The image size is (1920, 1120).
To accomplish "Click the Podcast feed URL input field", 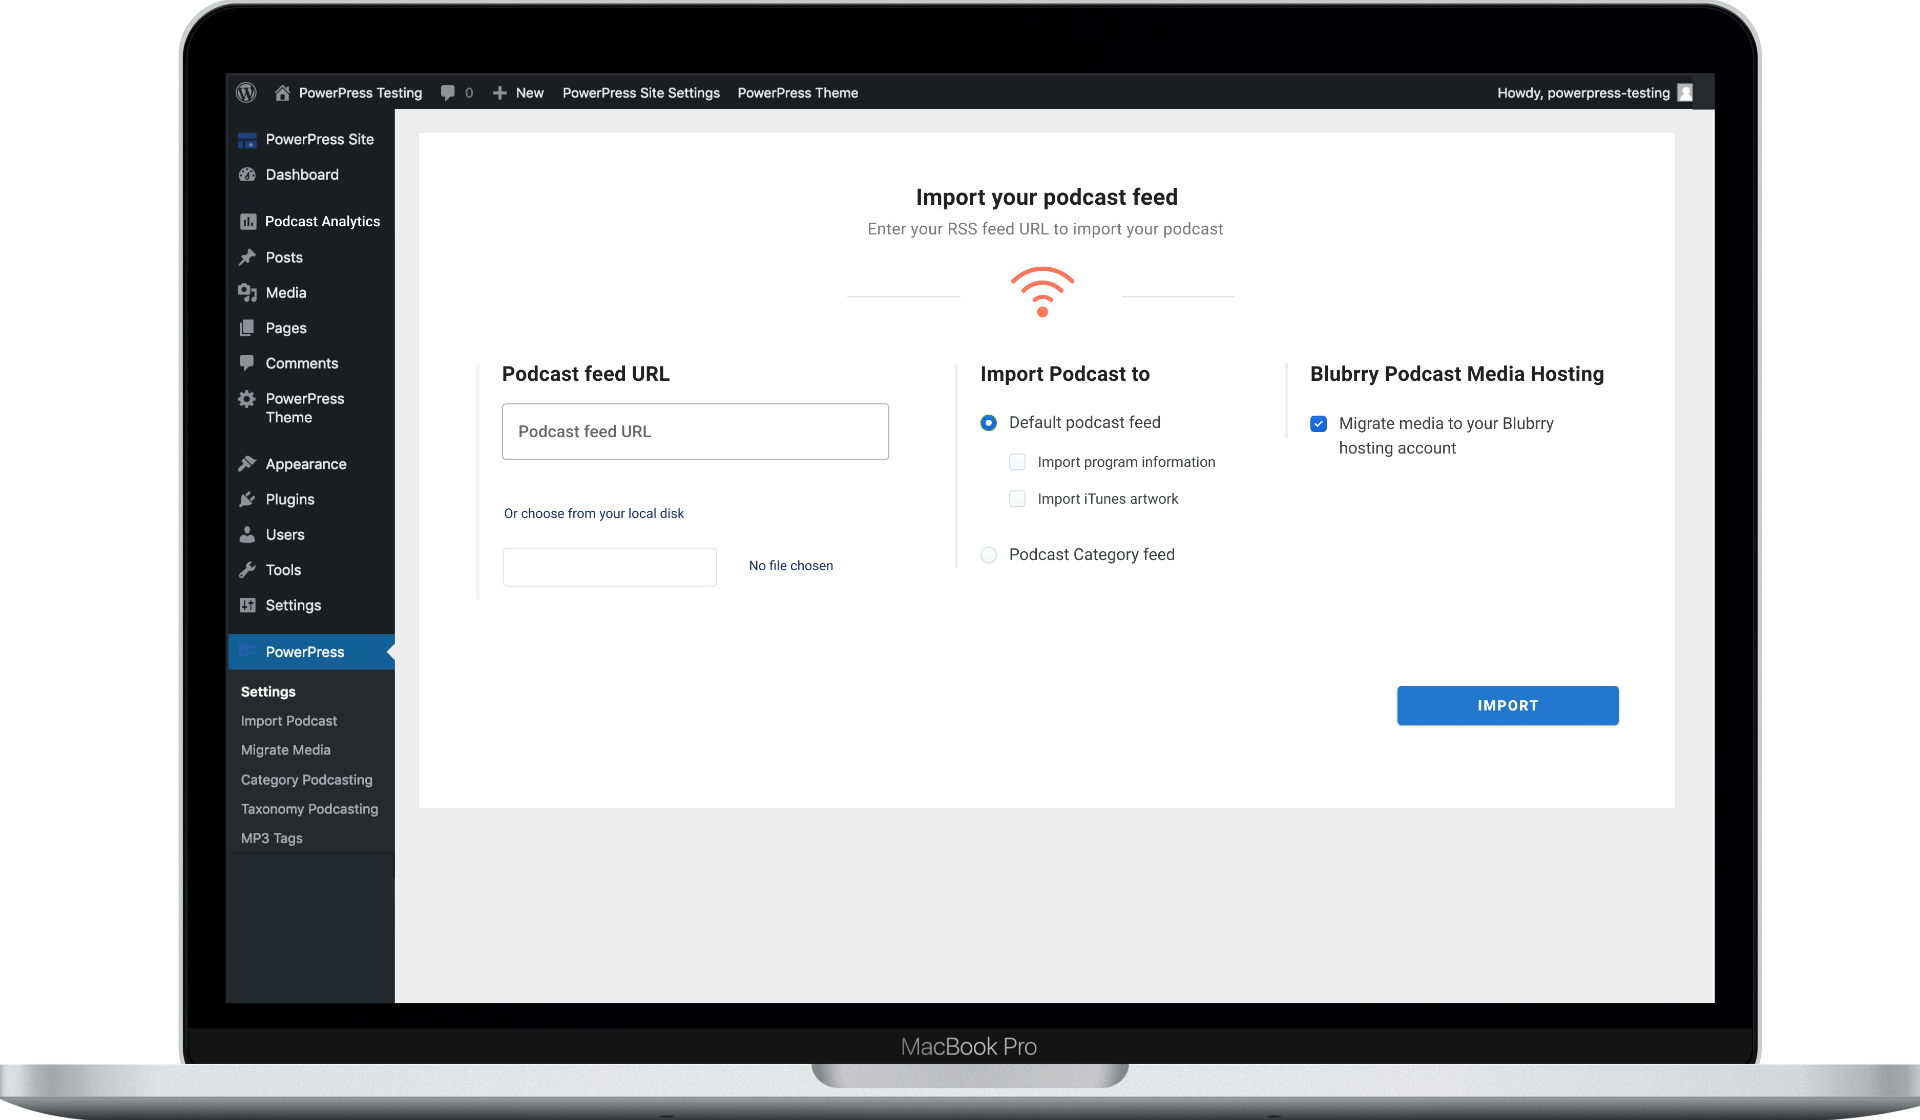I will (695, 432).
